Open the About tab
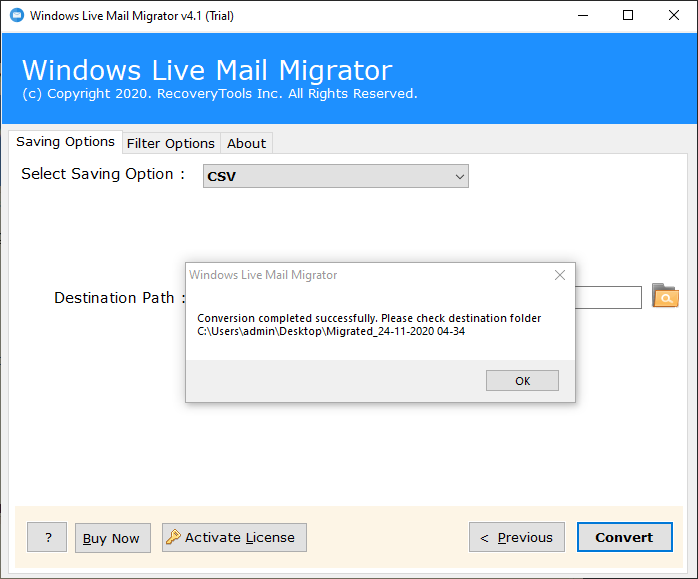698x579 pixels. click(x=246, y=143)
